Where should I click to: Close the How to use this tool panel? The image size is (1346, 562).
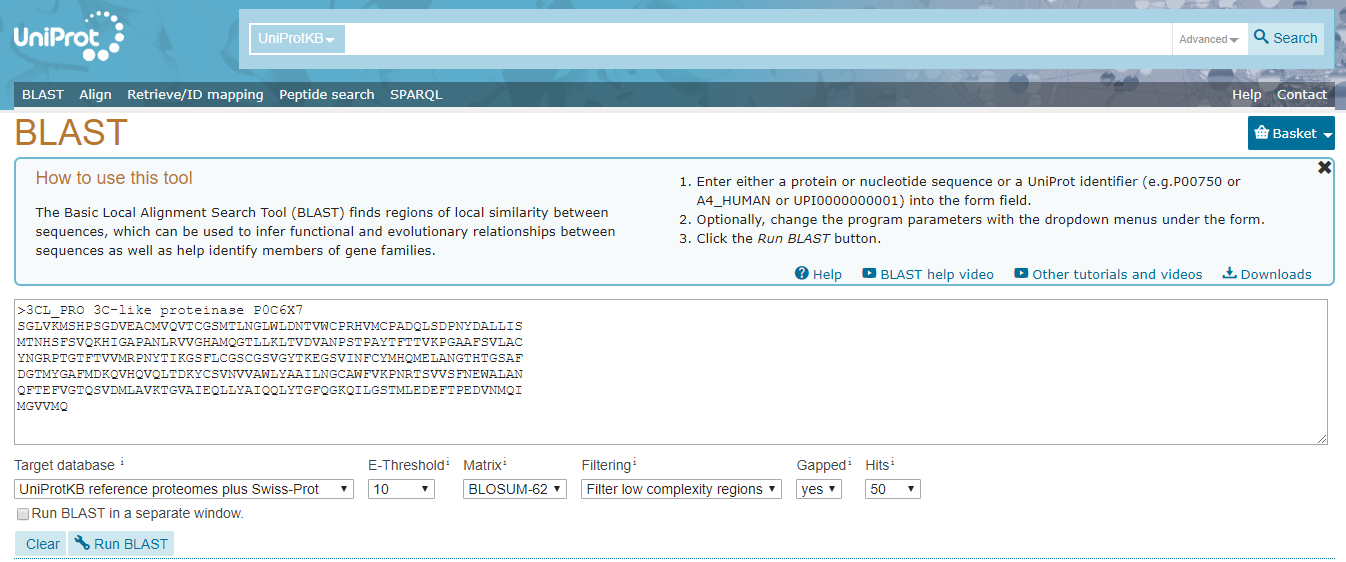[1325, 167]
